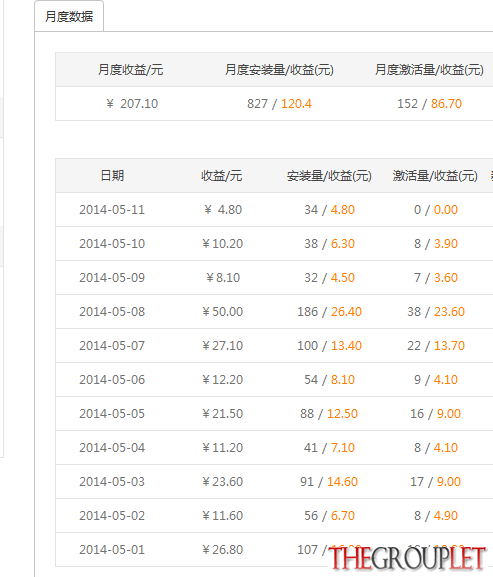This screenshot has height=577, width=493.
Task: Select the date 2014-05-02
Action: [x=112, y=516]
